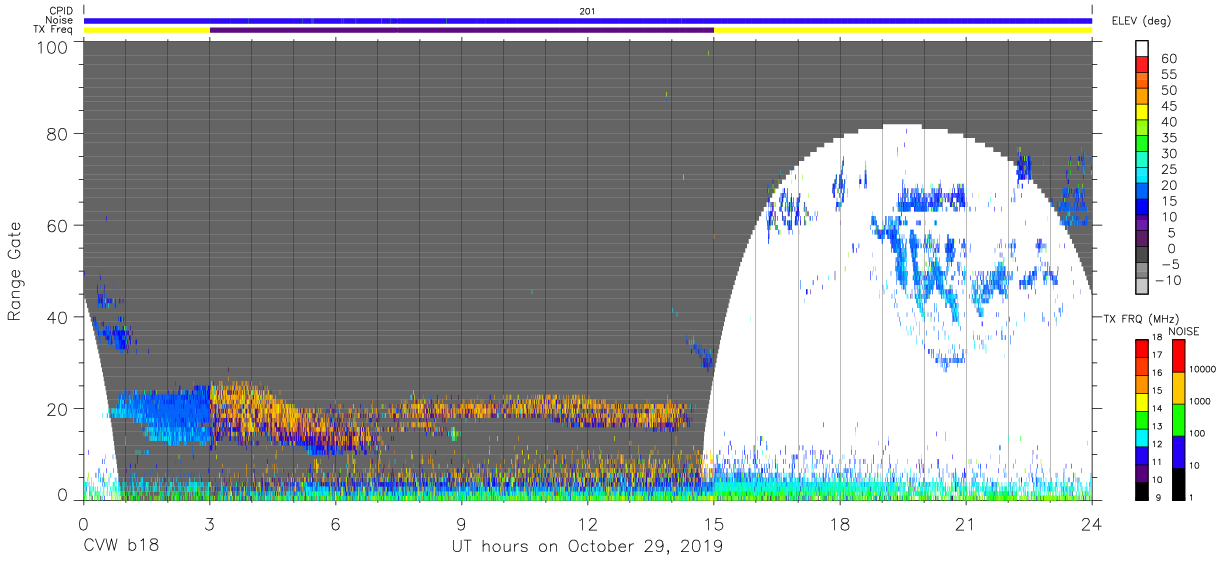Screen dimensions: 1228x567
Task: Click the 40 tick on Range Gate axis
Action: pos(57,317)
